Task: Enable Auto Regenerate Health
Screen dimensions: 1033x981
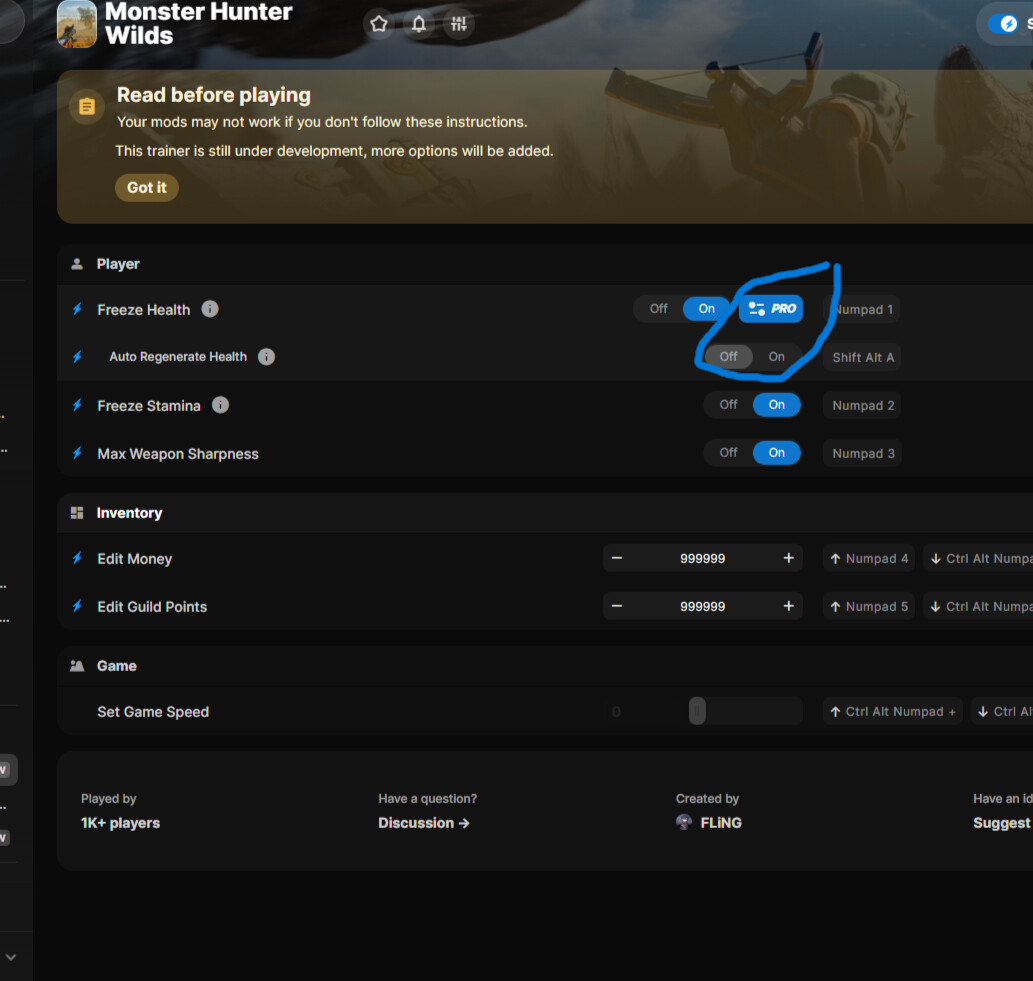Action: click(x=776, y=357)
